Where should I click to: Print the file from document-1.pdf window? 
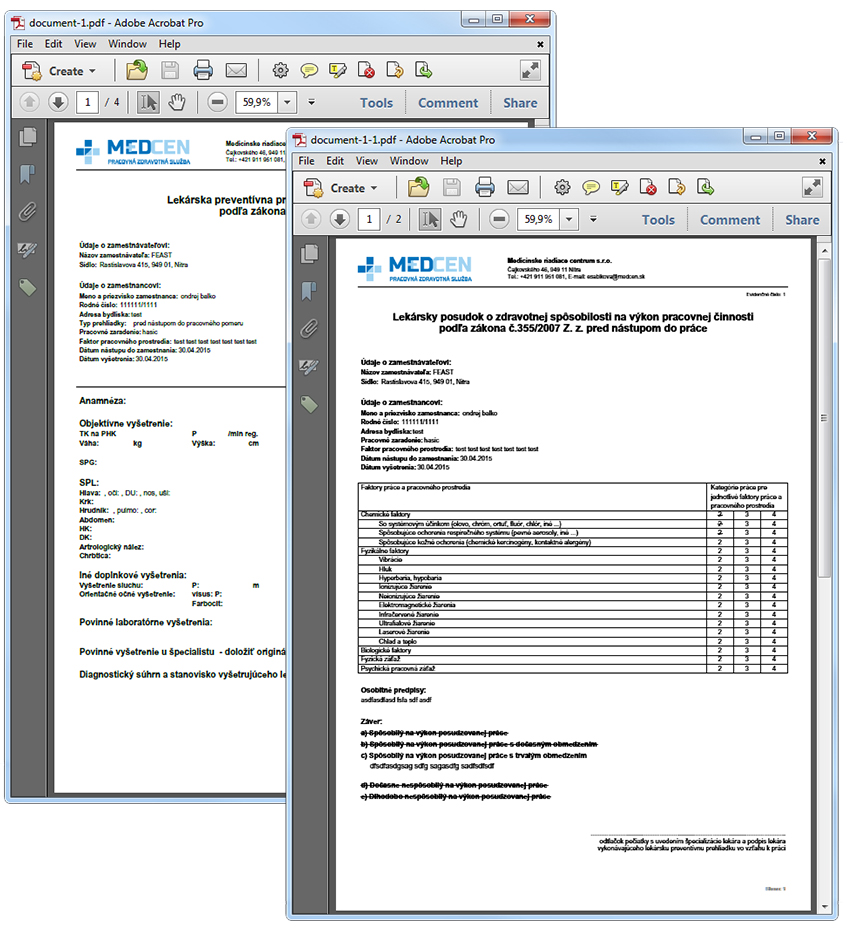tap(203, 71)
